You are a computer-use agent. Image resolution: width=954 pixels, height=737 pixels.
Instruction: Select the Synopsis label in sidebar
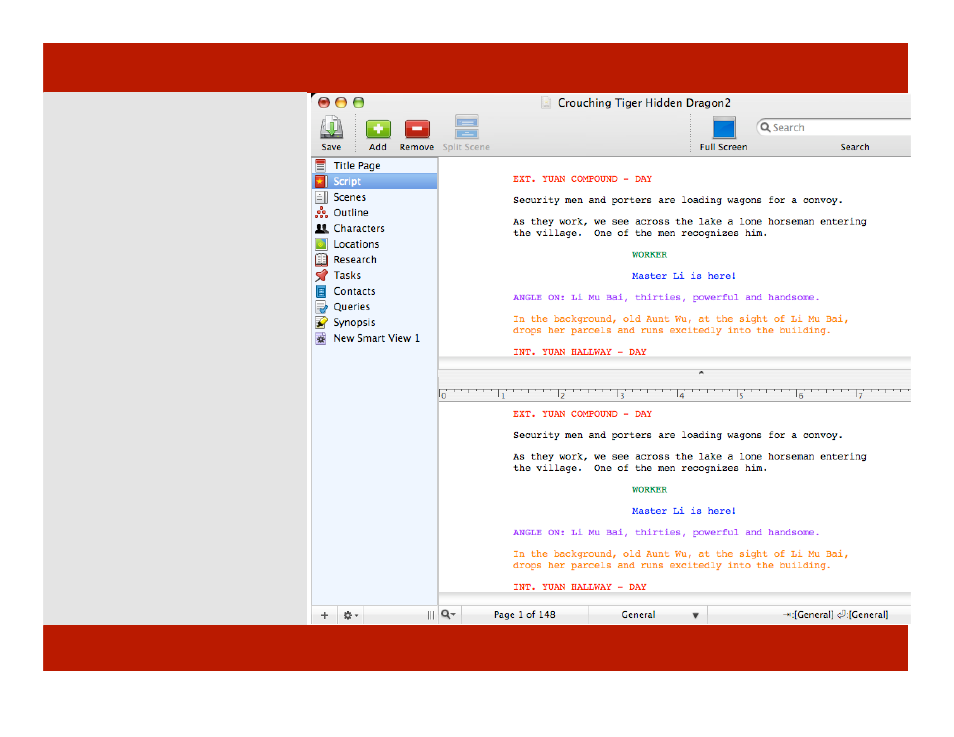(354, 323)
